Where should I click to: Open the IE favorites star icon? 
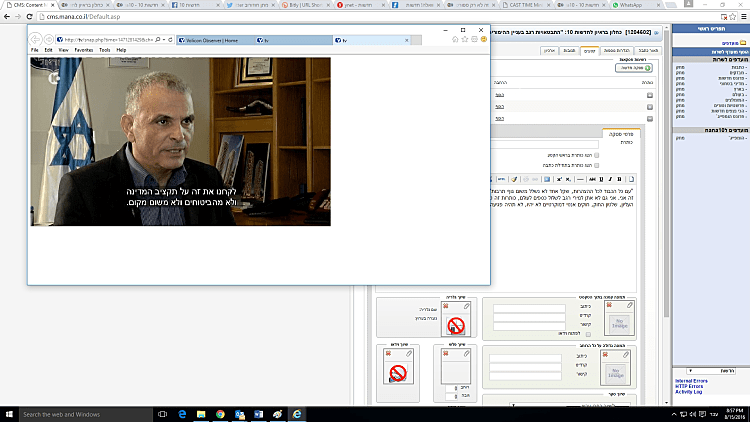[x=466, y=40]
